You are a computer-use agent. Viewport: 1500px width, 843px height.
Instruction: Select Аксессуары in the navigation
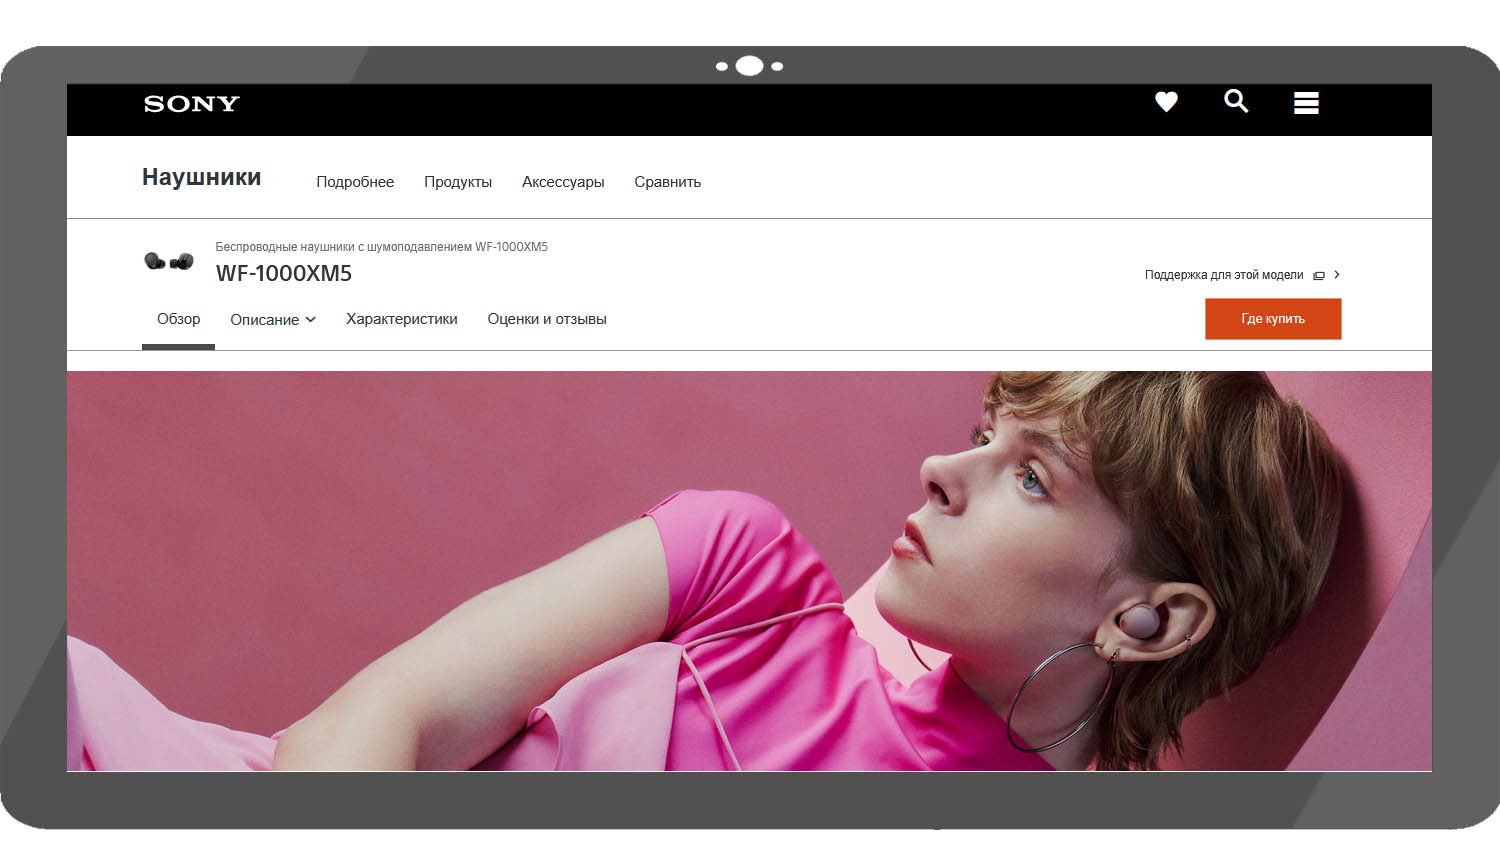point(563,182)
